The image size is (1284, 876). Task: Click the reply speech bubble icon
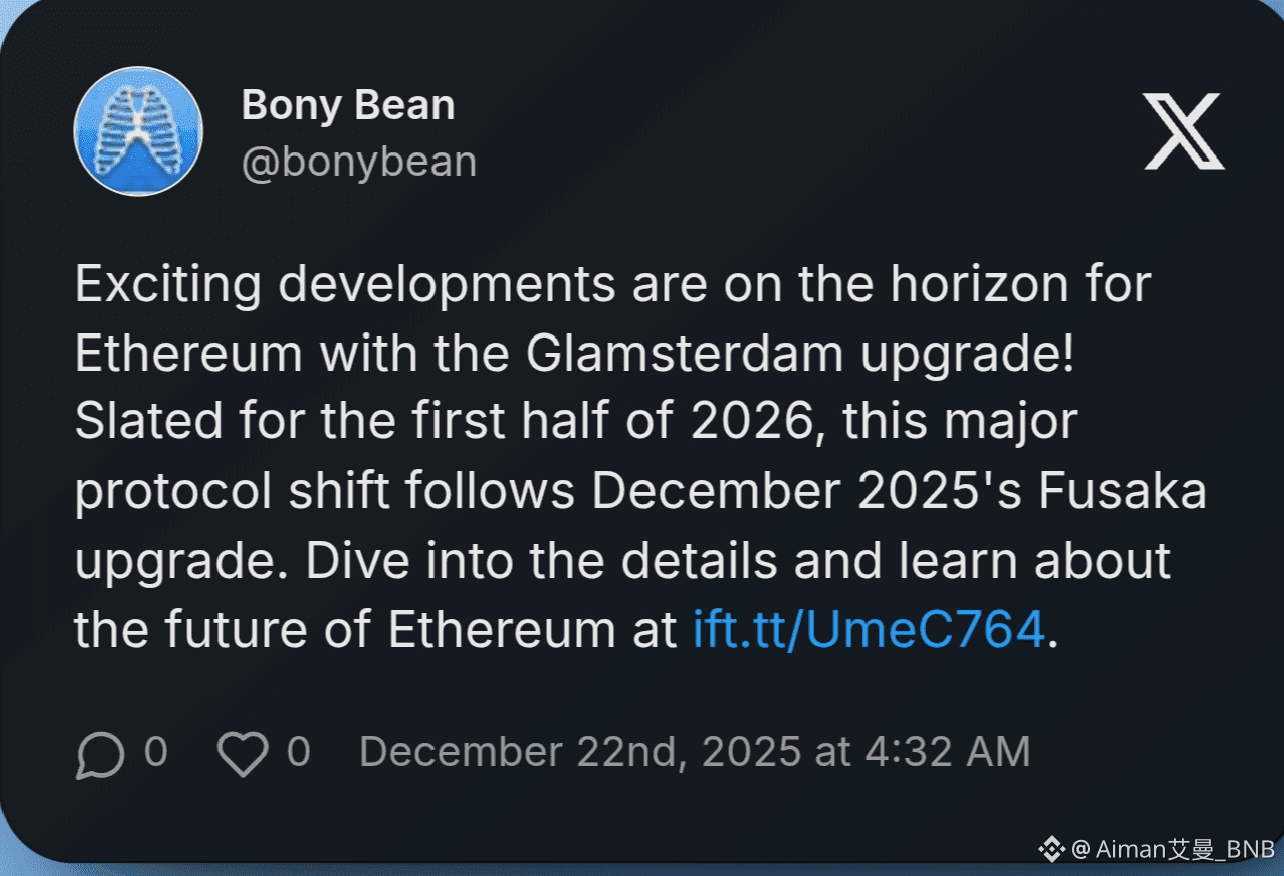[x=100, y=755]
